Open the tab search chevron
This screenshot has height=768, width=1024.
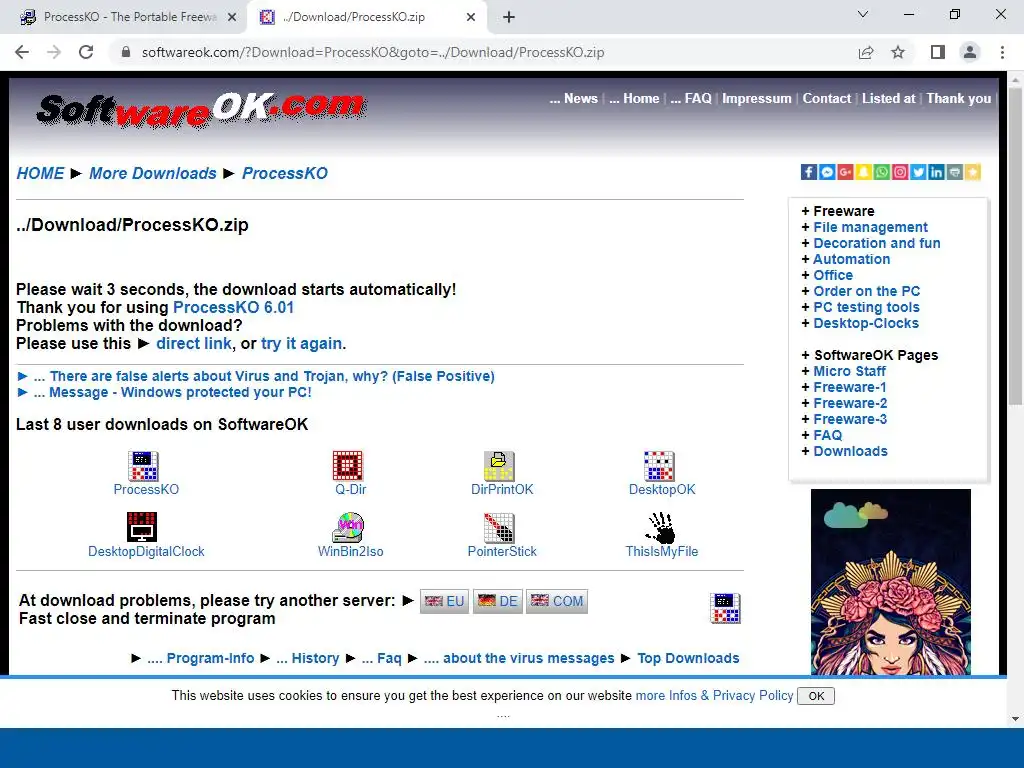[863, 14]
